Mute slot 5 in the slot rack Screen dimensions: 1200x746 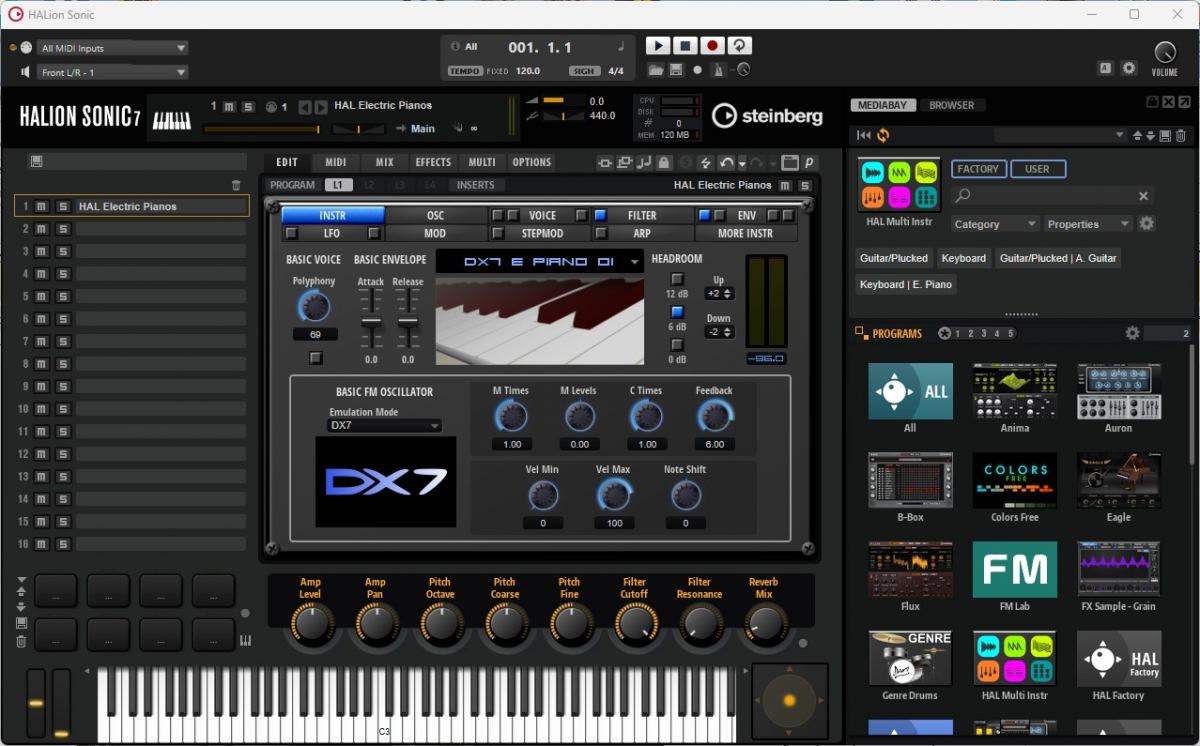point(41,296)
